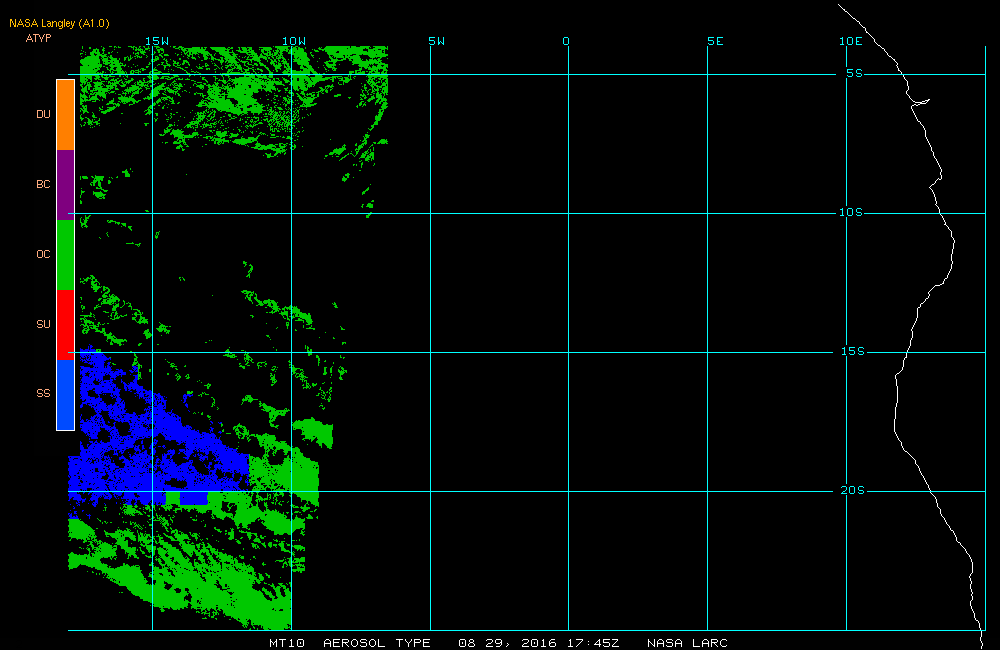Click the ATYP label
Screen dimensions: 1000x650
point(38,38)
